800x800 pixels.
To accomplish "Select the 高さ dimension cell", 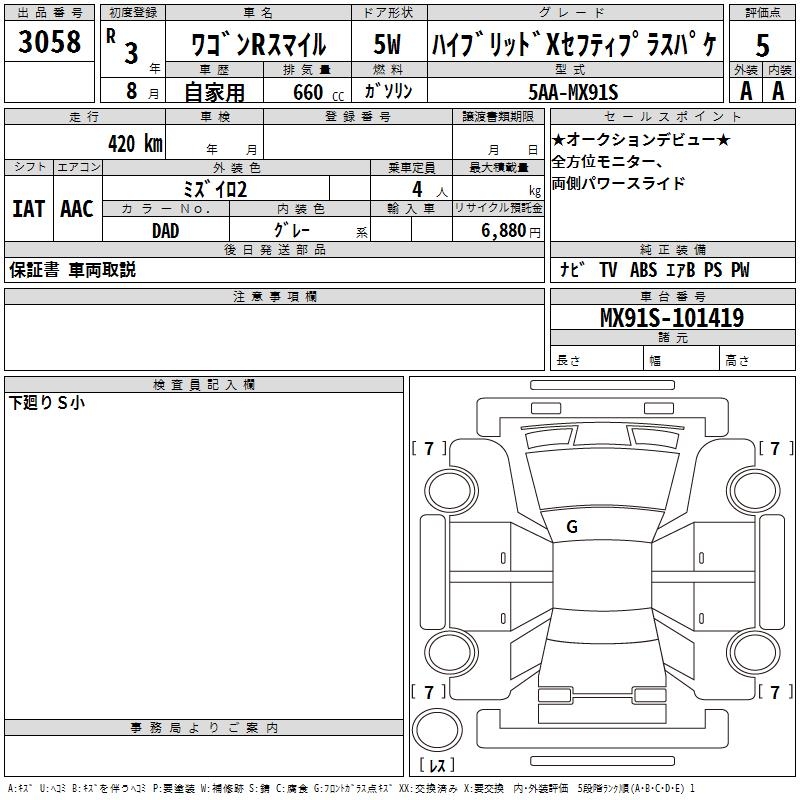I will (x=757, y=360).
